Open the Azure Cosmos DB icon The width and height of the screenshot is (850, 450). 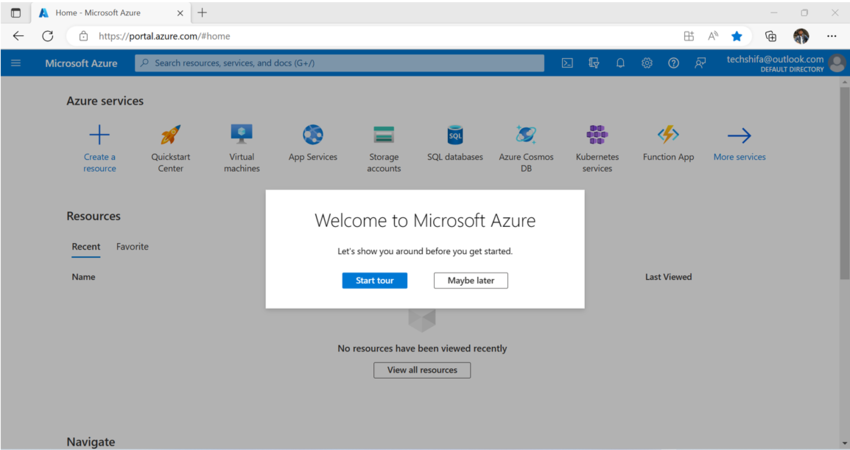526,135
